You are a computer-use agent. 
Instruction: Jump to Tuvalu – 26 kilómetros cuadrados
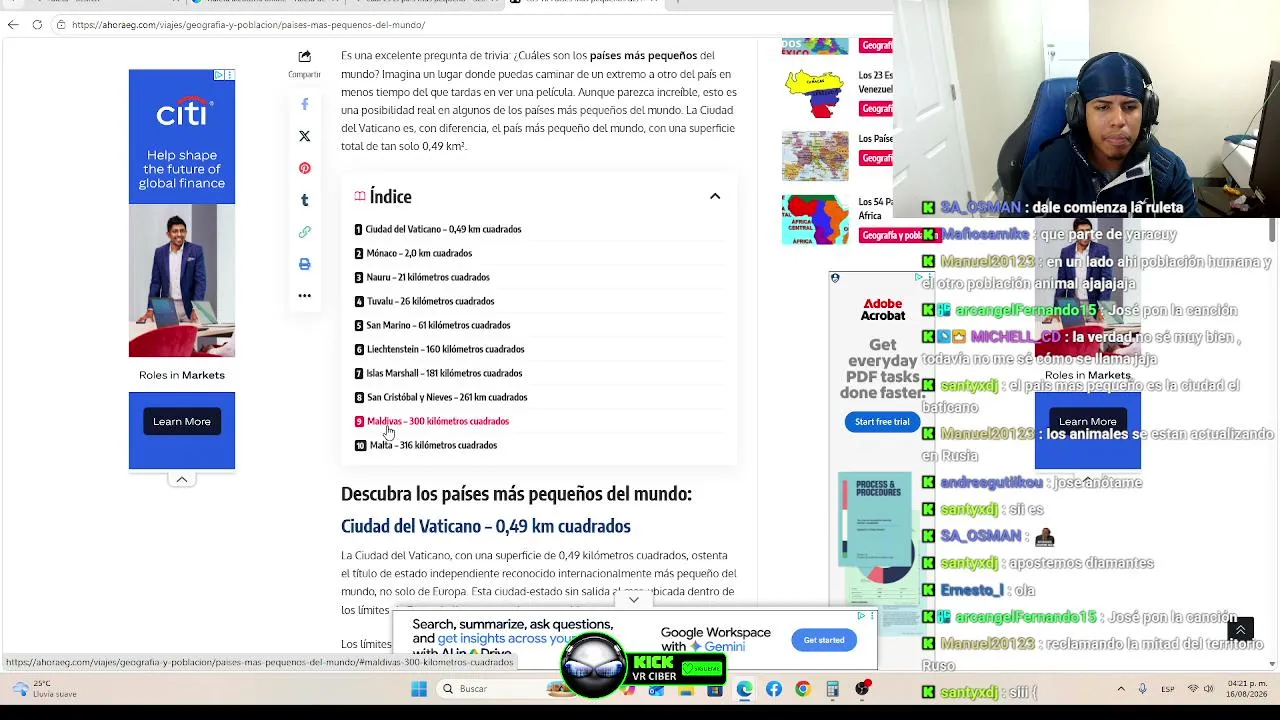tap(430, 301)
